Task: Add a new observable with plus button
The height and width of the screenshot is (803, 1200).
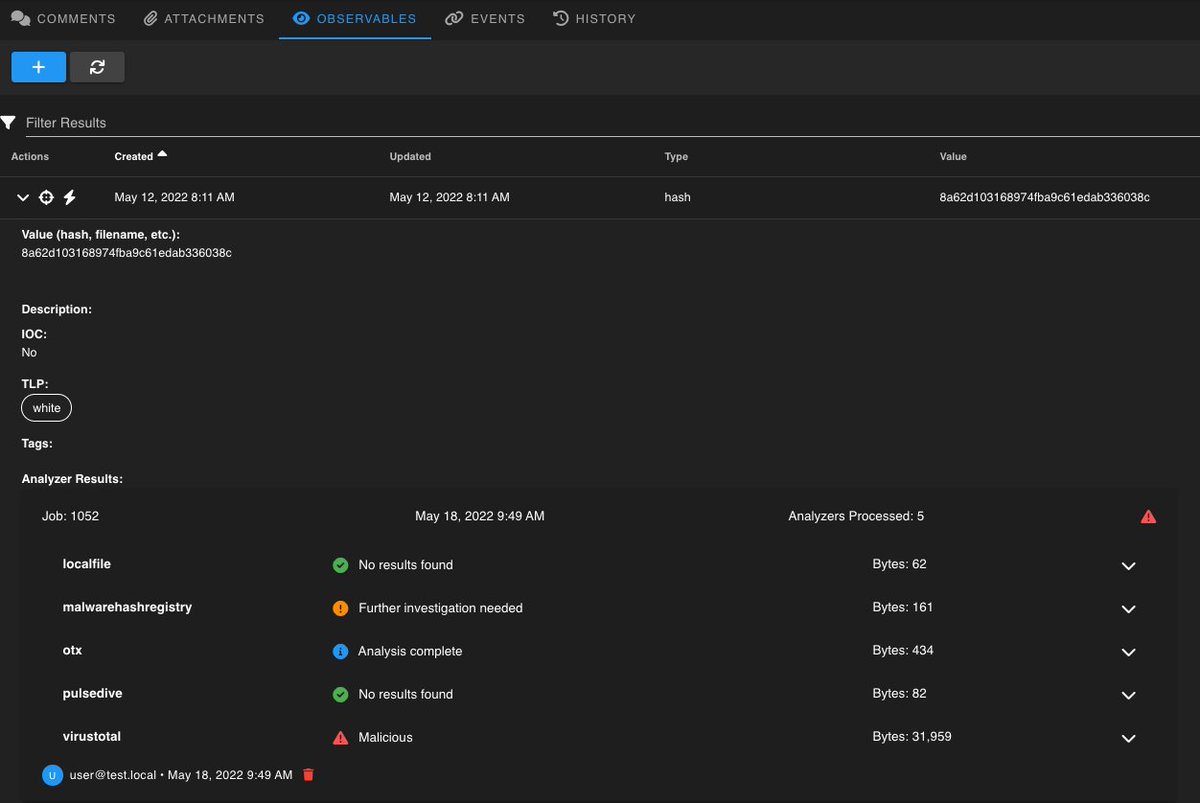Action: tap(38, 67)
